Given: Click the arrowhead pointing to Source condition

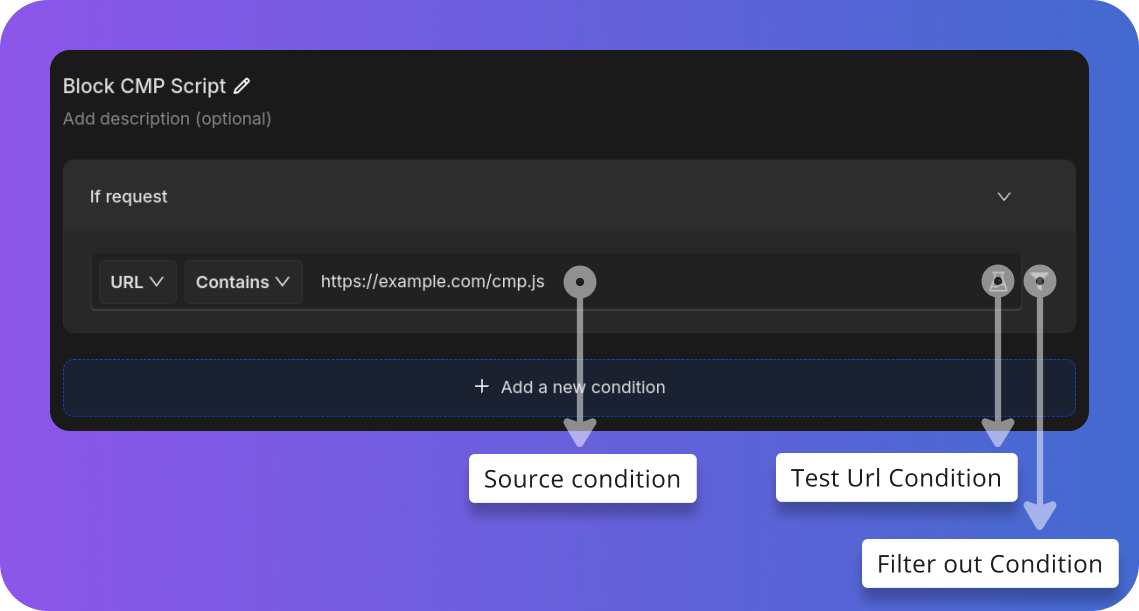Looking at the screenshot, I should click(581, 434).
